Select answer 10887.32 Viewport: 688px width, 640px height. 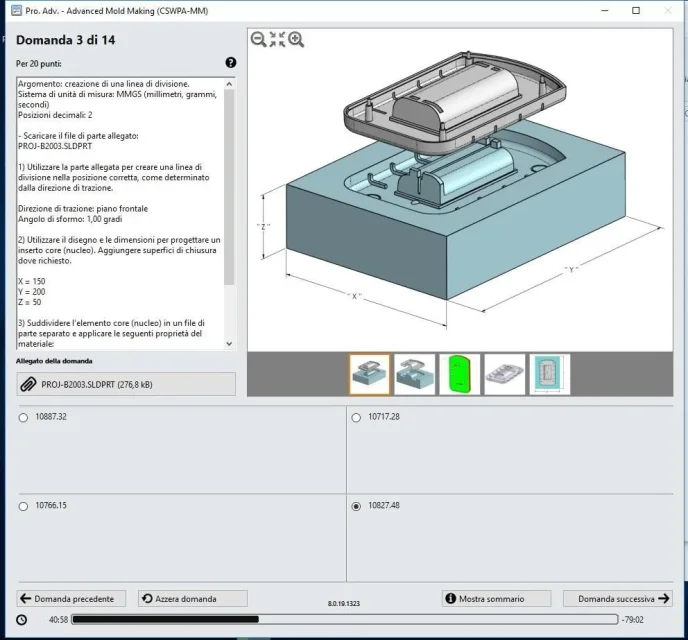pos(23,418)
